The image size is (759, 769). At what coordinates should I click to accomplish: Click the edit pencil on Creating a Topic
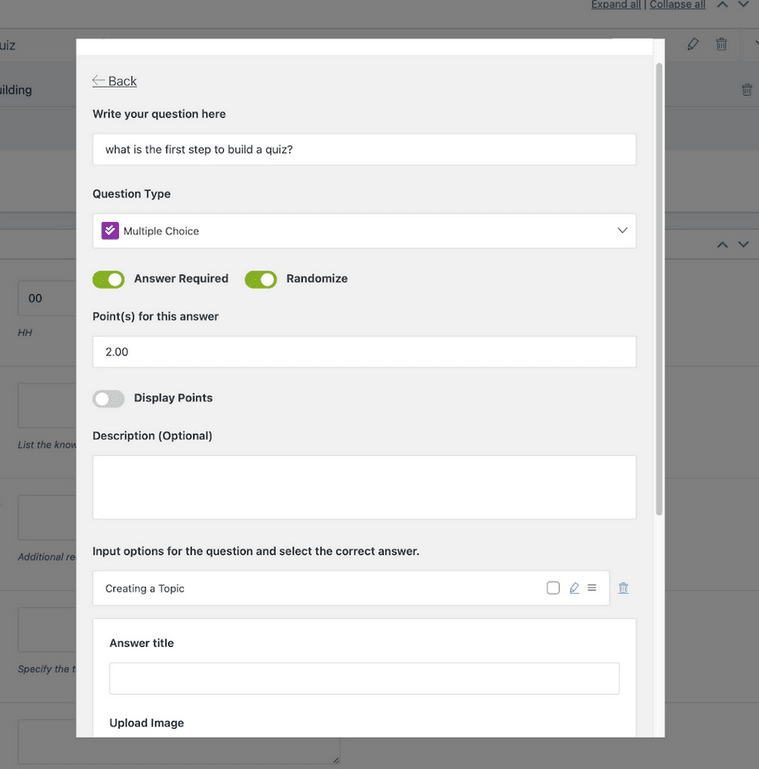[574, 588]
